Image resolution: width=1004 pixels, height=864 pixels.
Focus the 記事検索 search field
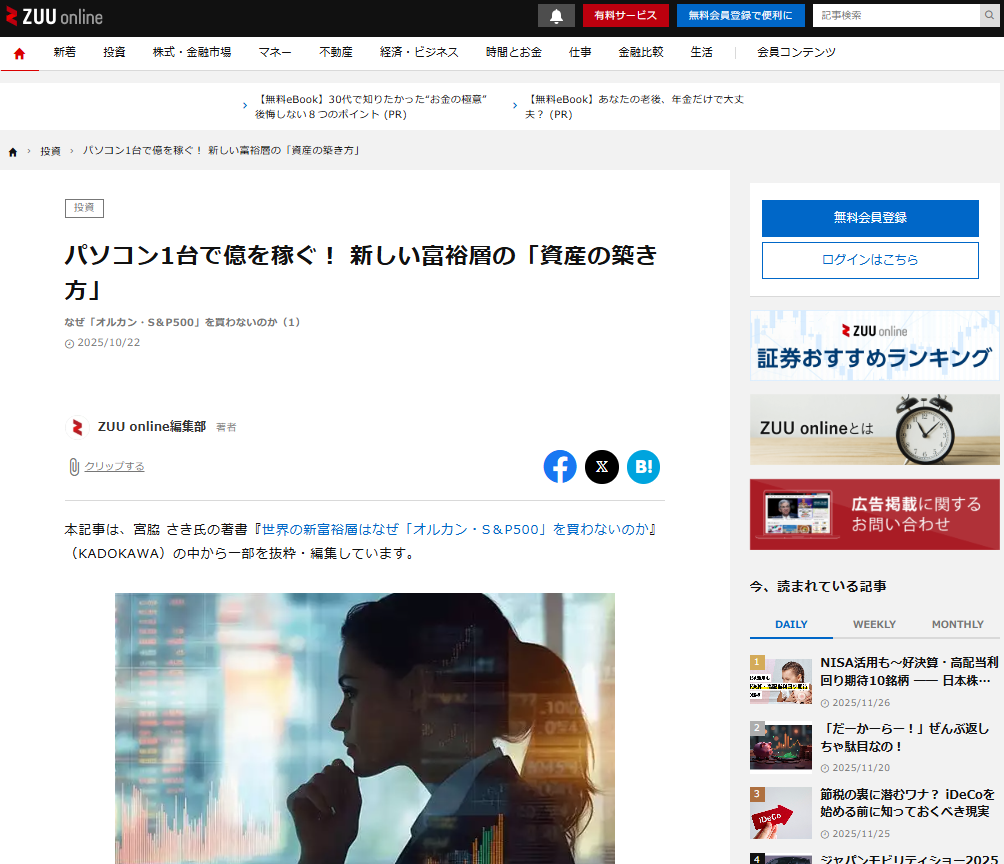(896, 15)
